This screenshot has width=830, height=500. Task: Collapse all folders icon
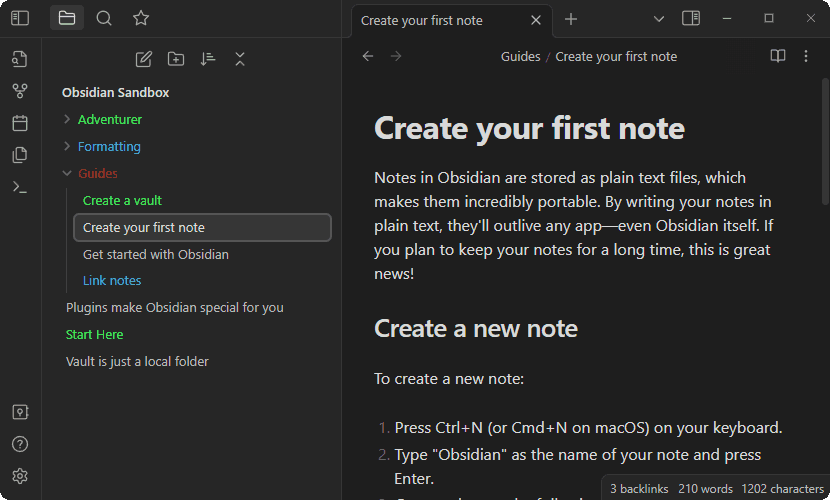click(240, 59)
